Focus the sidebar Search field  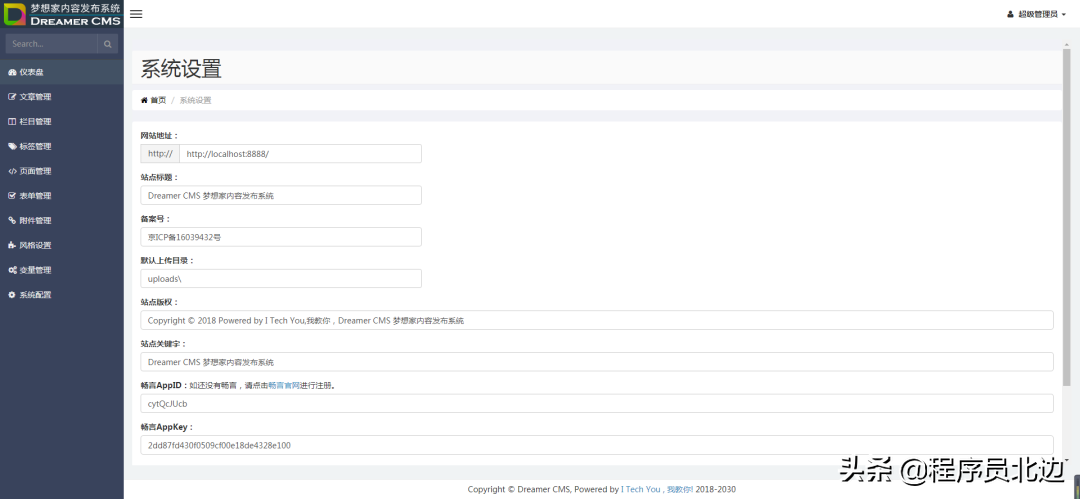coord(52,44)
